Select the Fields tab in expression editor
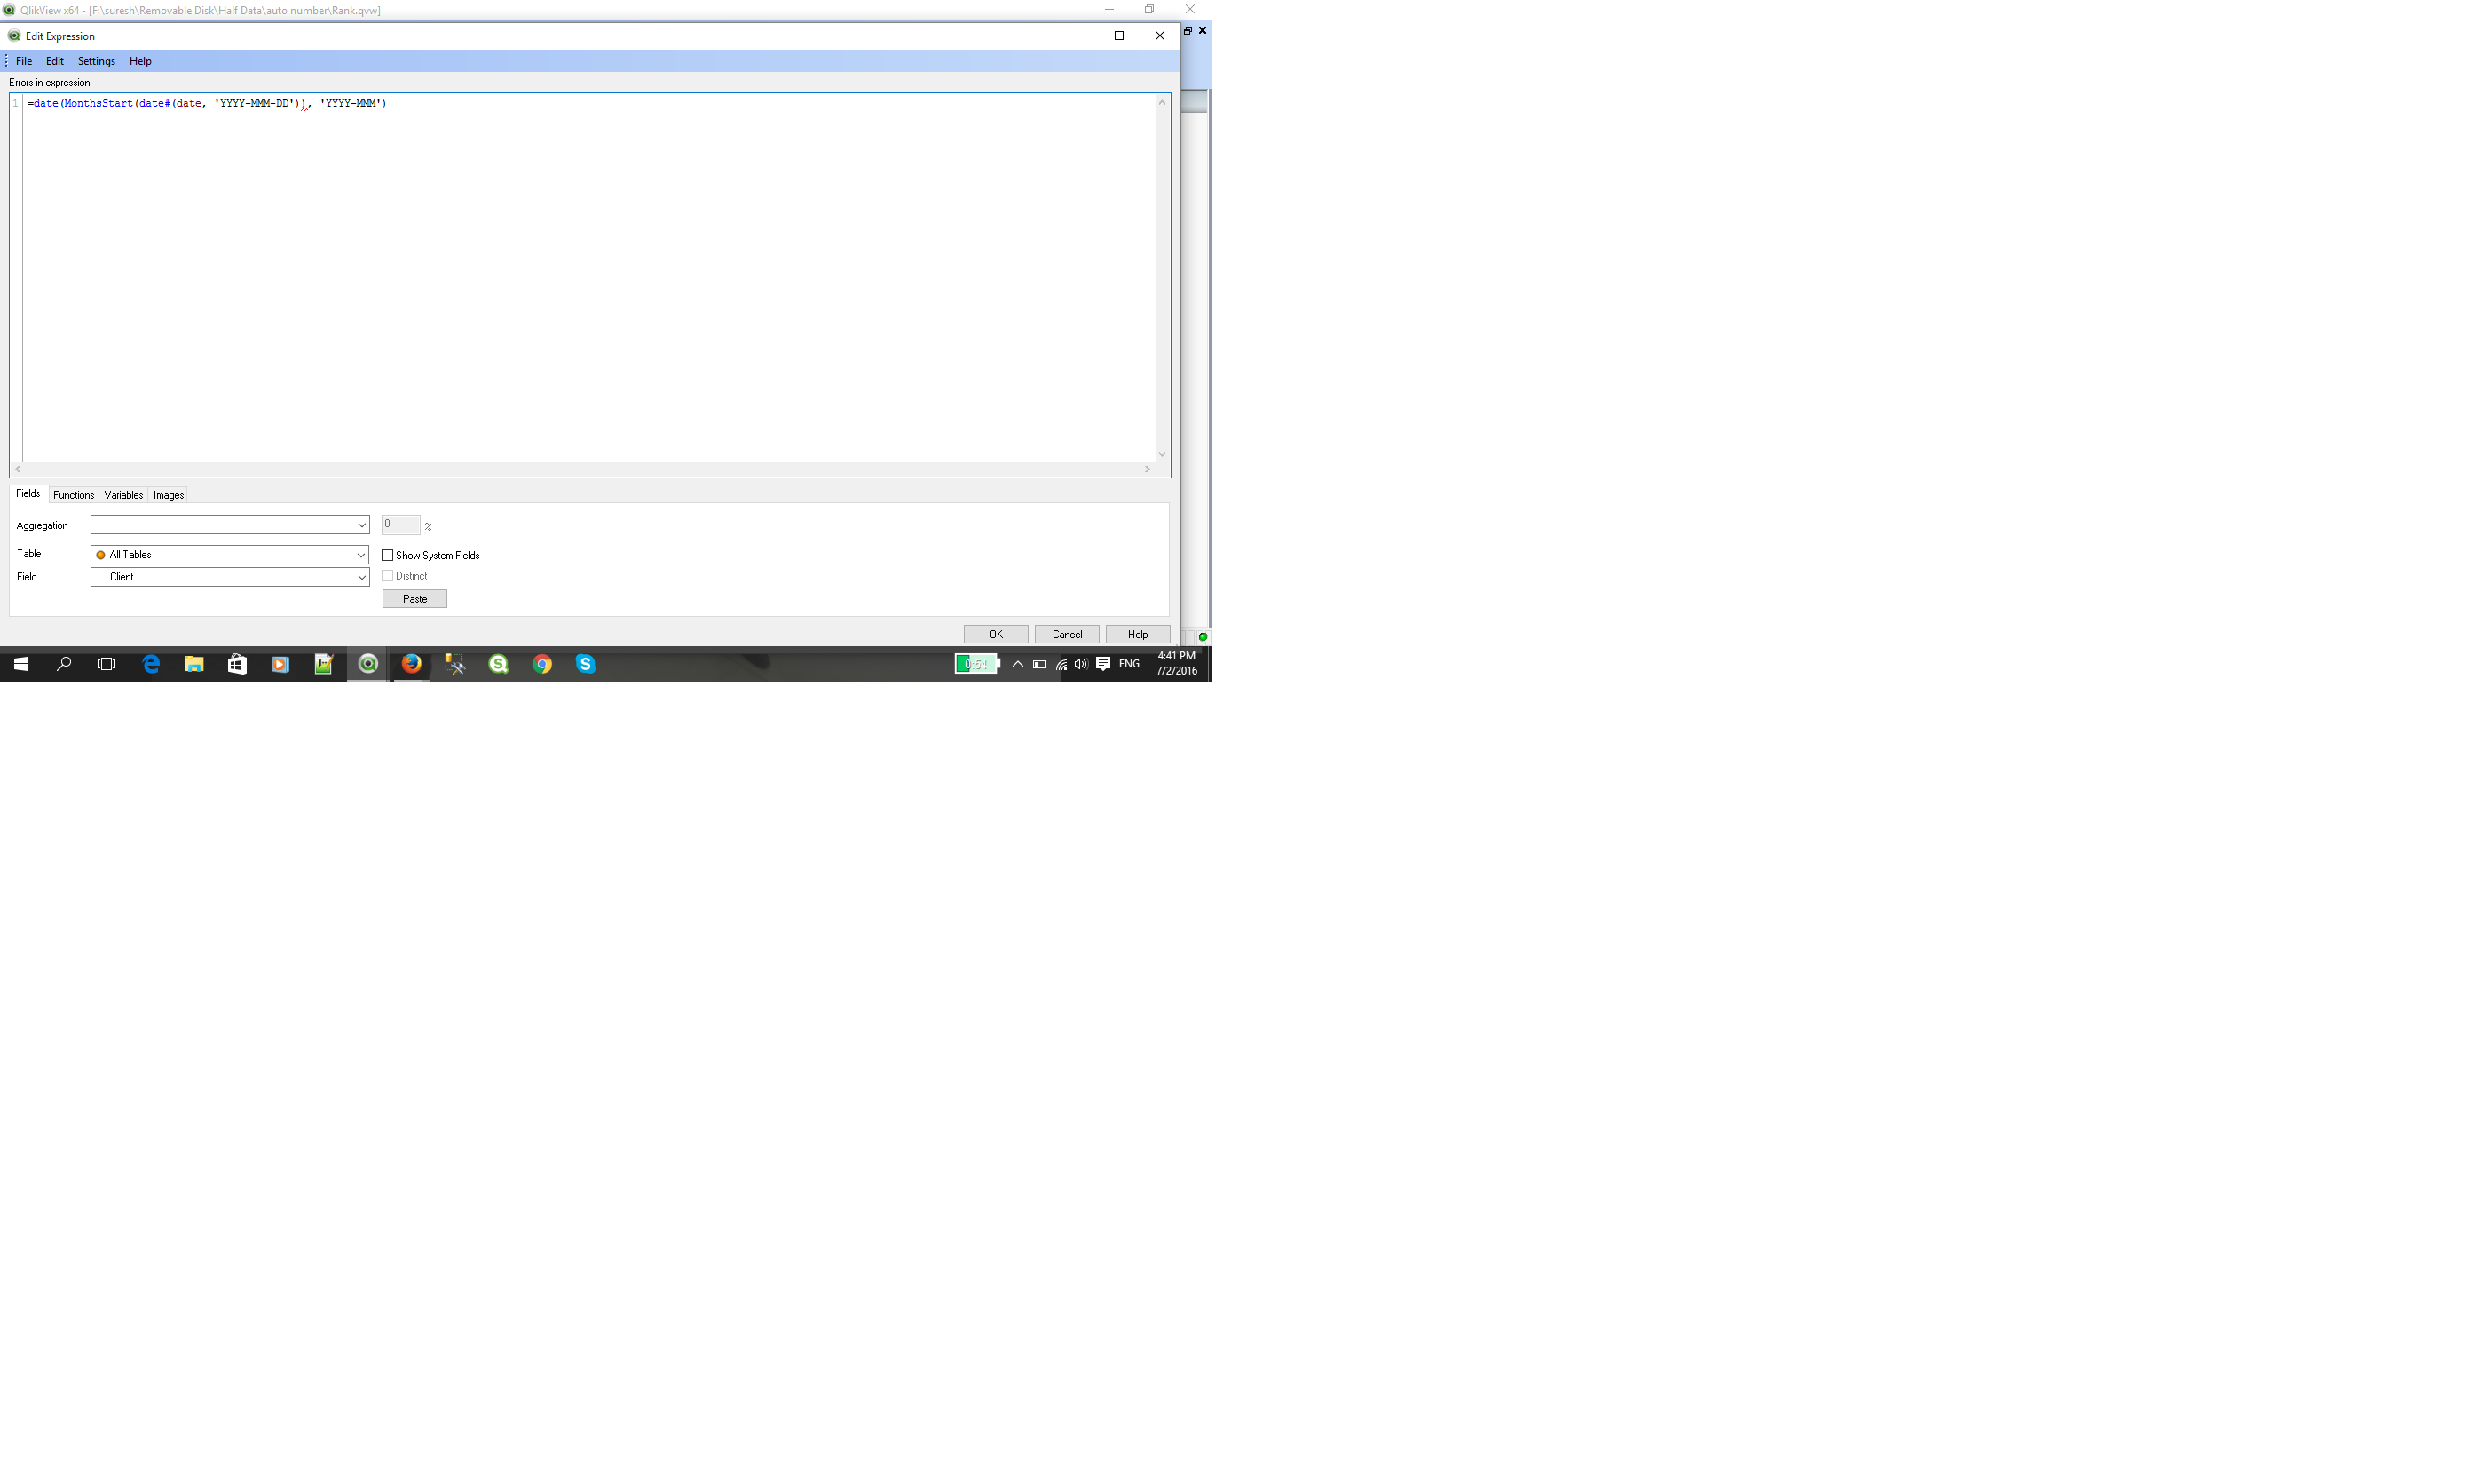The height and width of the screenshot is (1484, 2478). coord(27,493)
